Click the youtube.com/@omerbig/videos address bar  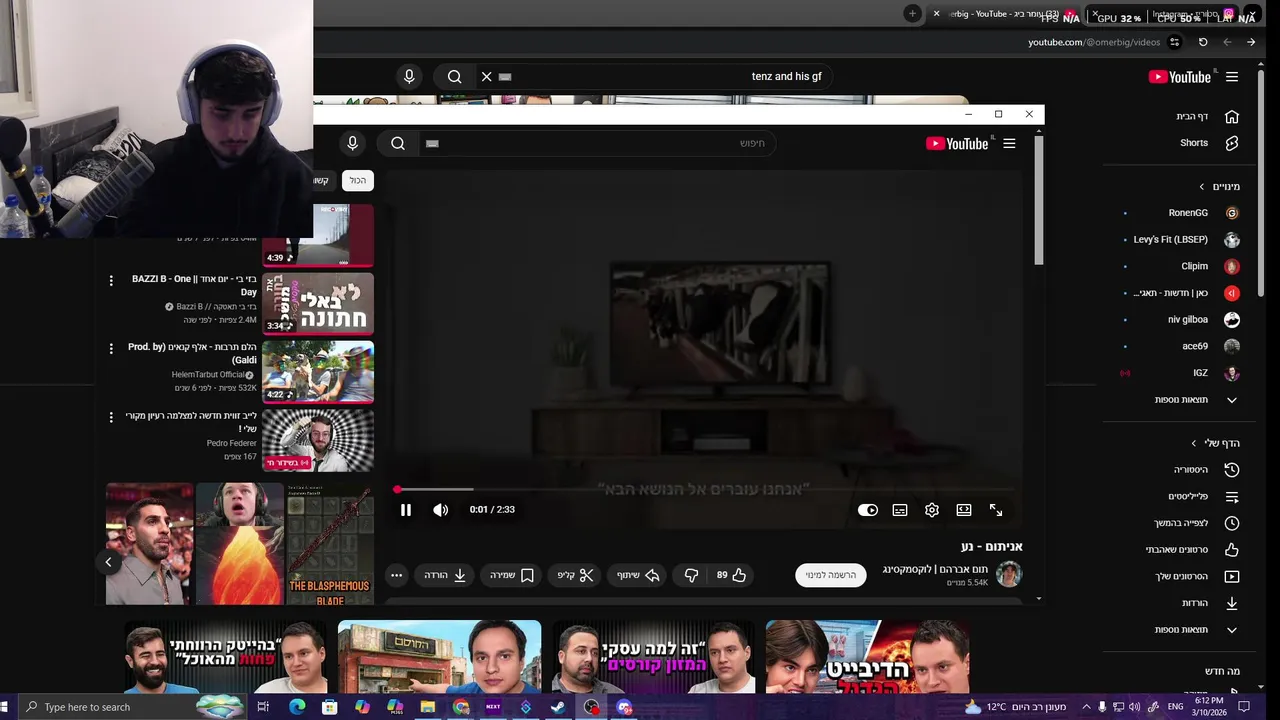click(x=1094, y=42)
